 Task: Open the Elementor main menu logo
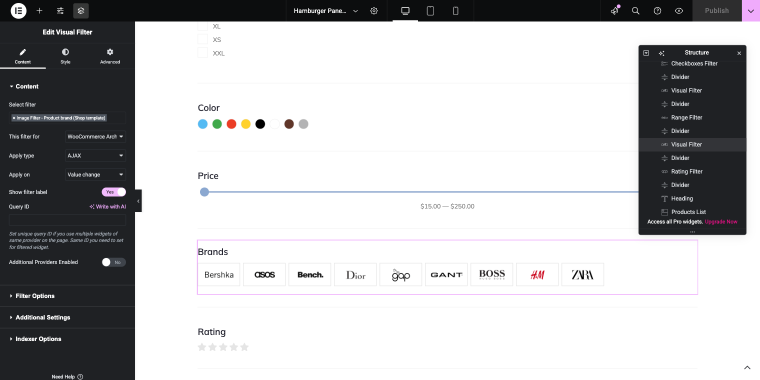(18, 11)
